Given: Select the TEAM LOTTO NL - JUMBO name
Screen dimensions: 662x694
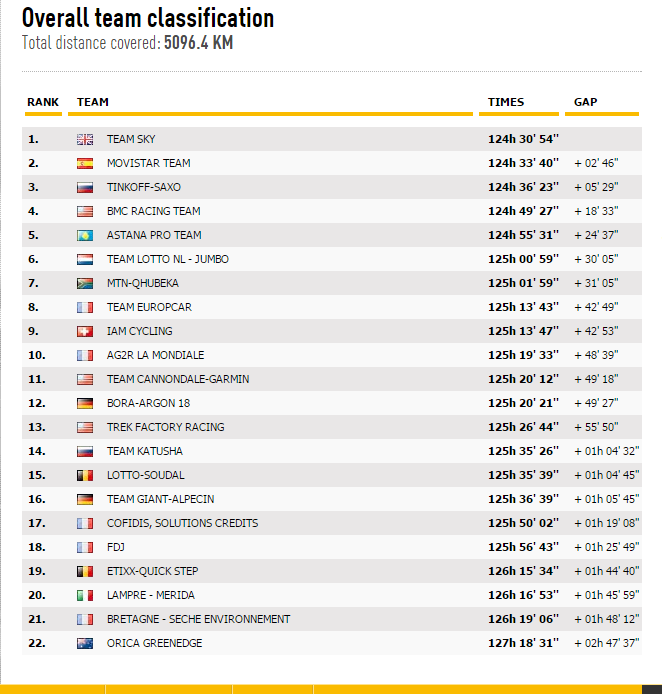Looking at the screenshot, I should point(168,259).
